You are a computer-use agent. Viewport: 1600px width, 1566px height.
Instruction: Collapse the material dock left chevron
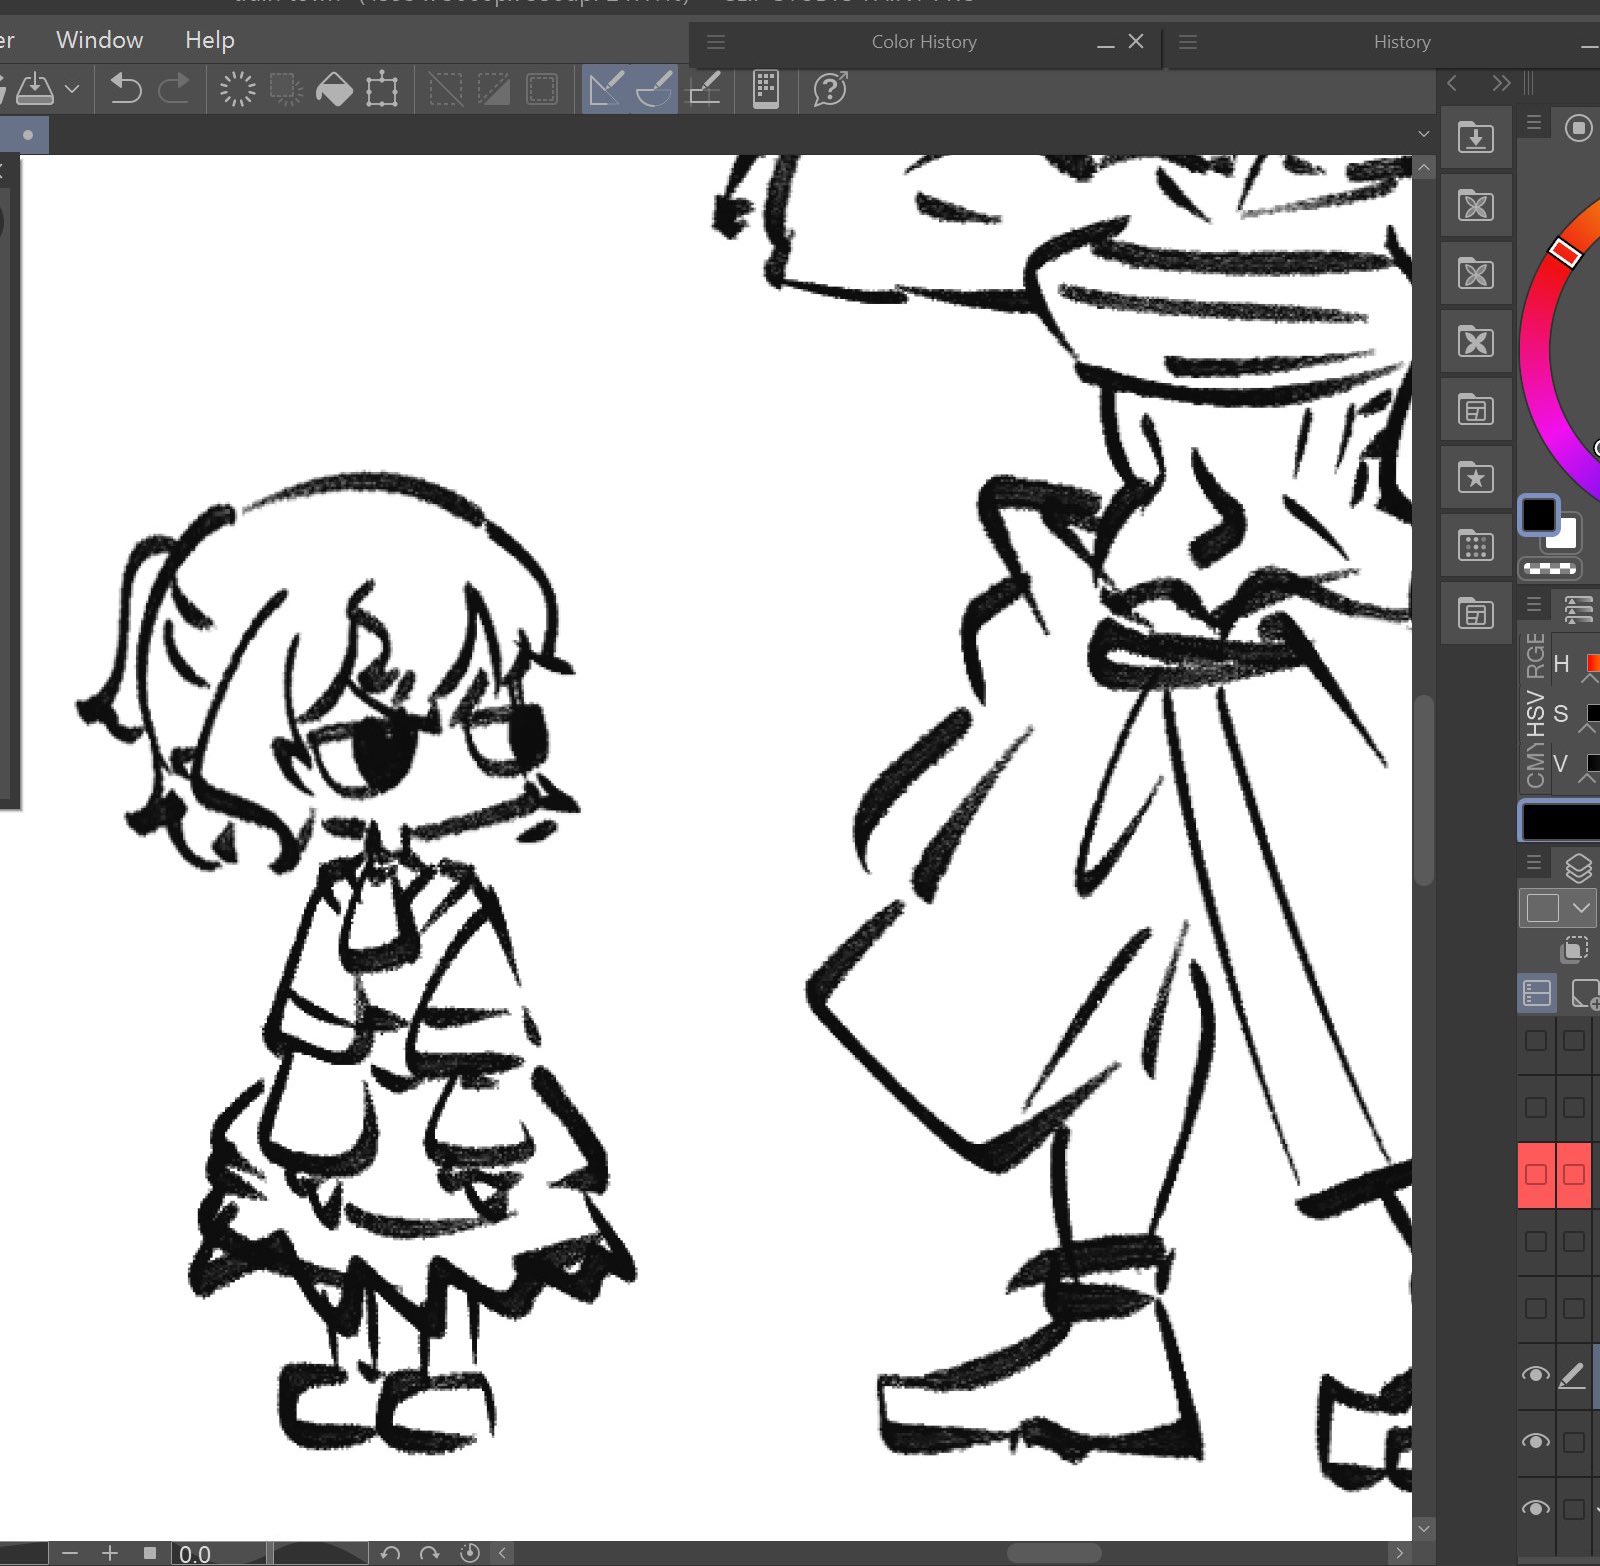[x=1452, y=83]
